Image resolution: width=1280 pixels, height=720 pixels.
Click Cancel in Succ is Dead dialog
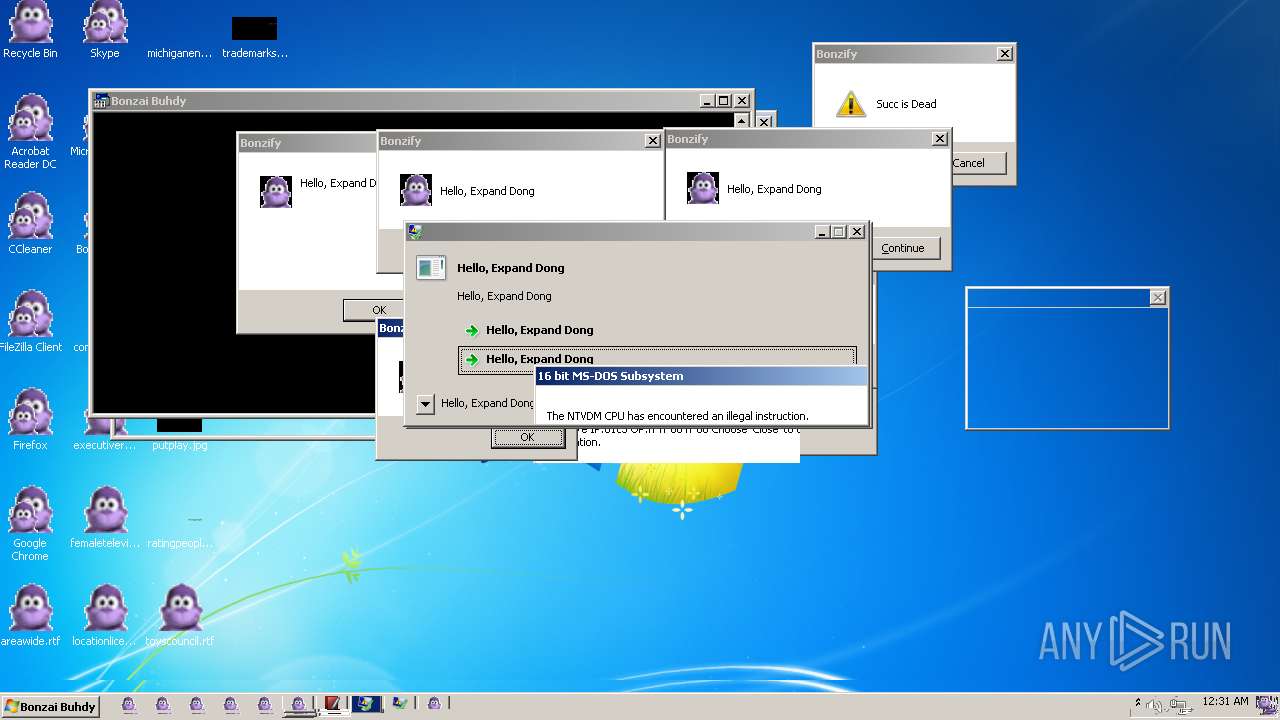click(968, 163)
